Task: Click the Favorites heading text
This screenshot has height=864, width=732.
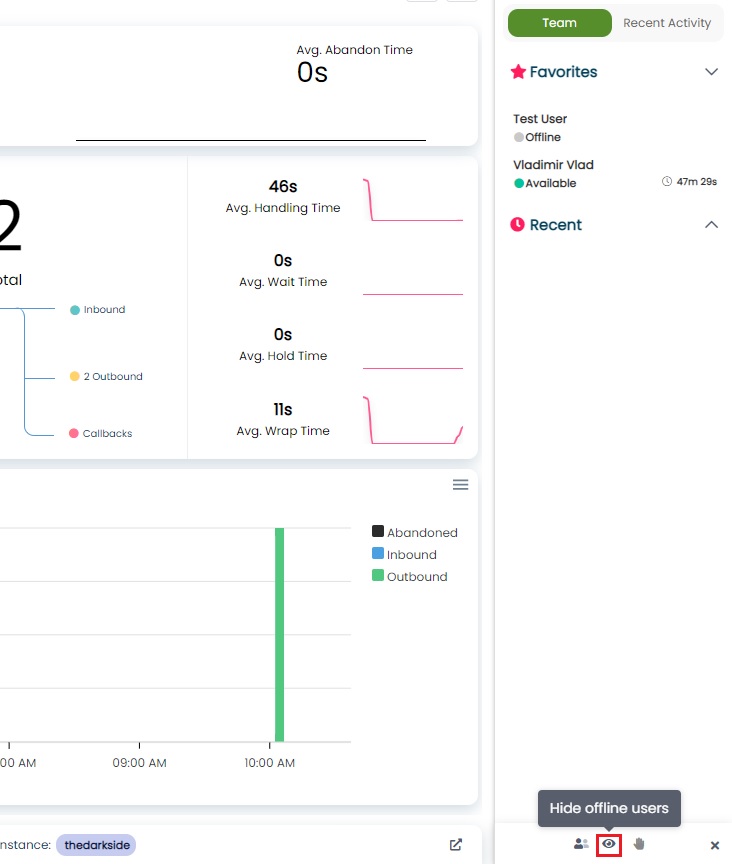Action: point(563,72)
